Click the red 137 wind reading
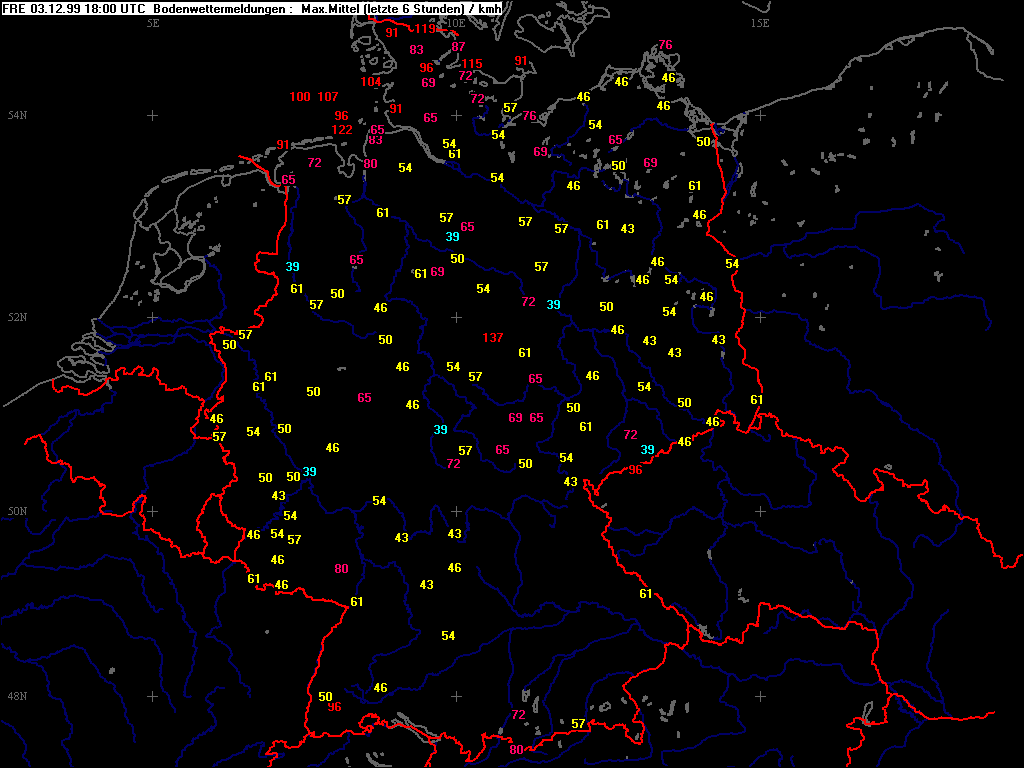Screen dimensions: 1024x768 tap(492, 337)
